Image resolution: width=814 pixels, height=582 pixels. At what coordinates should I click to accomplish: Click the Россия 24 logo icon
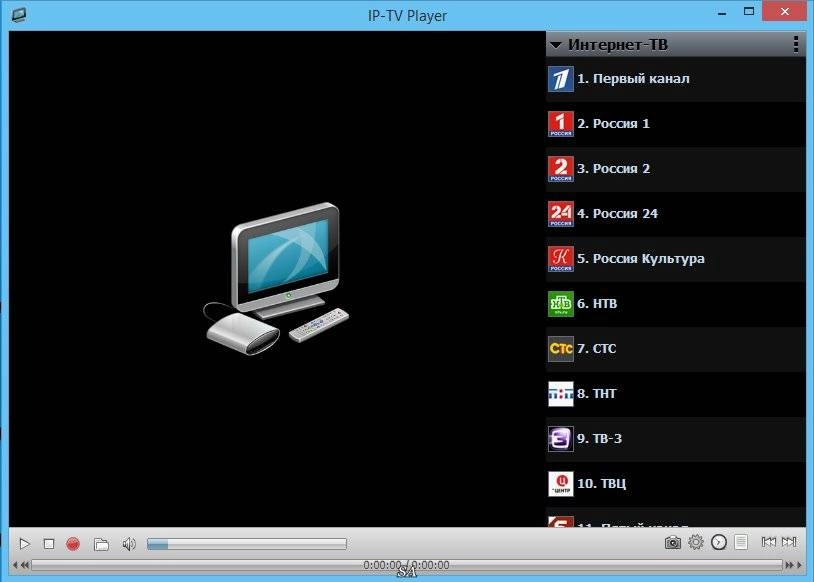click(561, 214)
